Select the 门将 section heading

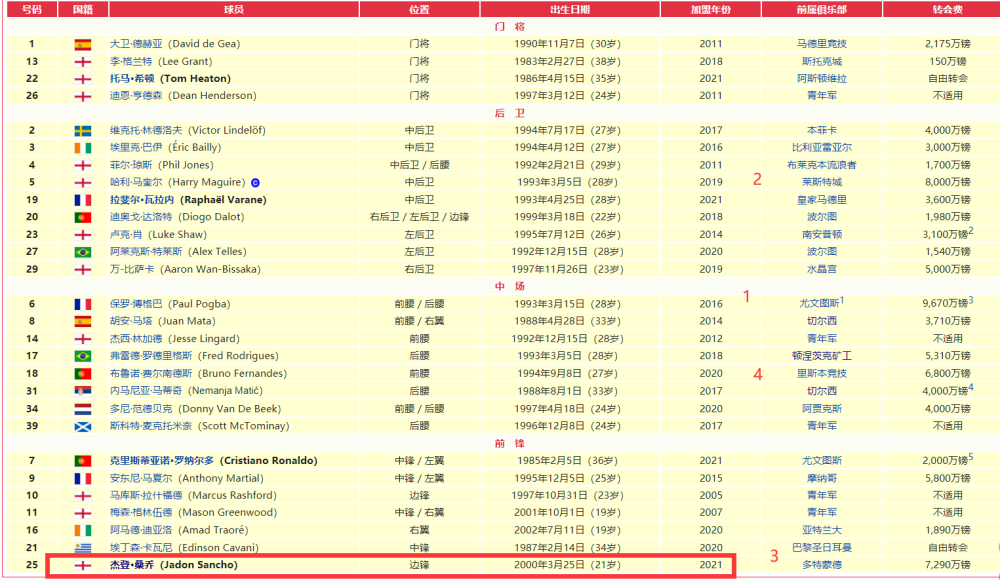[x=510, y=27]
